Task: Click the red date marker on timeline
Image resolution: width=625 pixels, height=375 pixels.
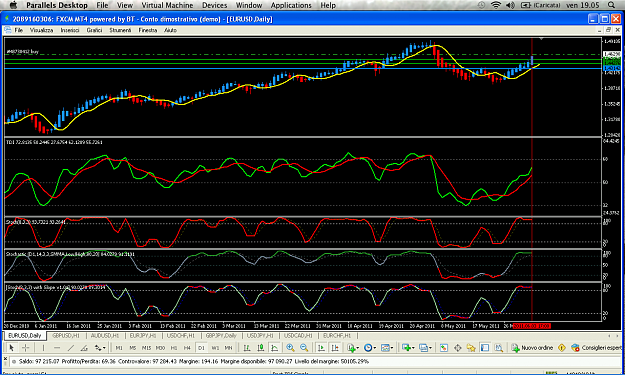Action: [x=531, y=326]
